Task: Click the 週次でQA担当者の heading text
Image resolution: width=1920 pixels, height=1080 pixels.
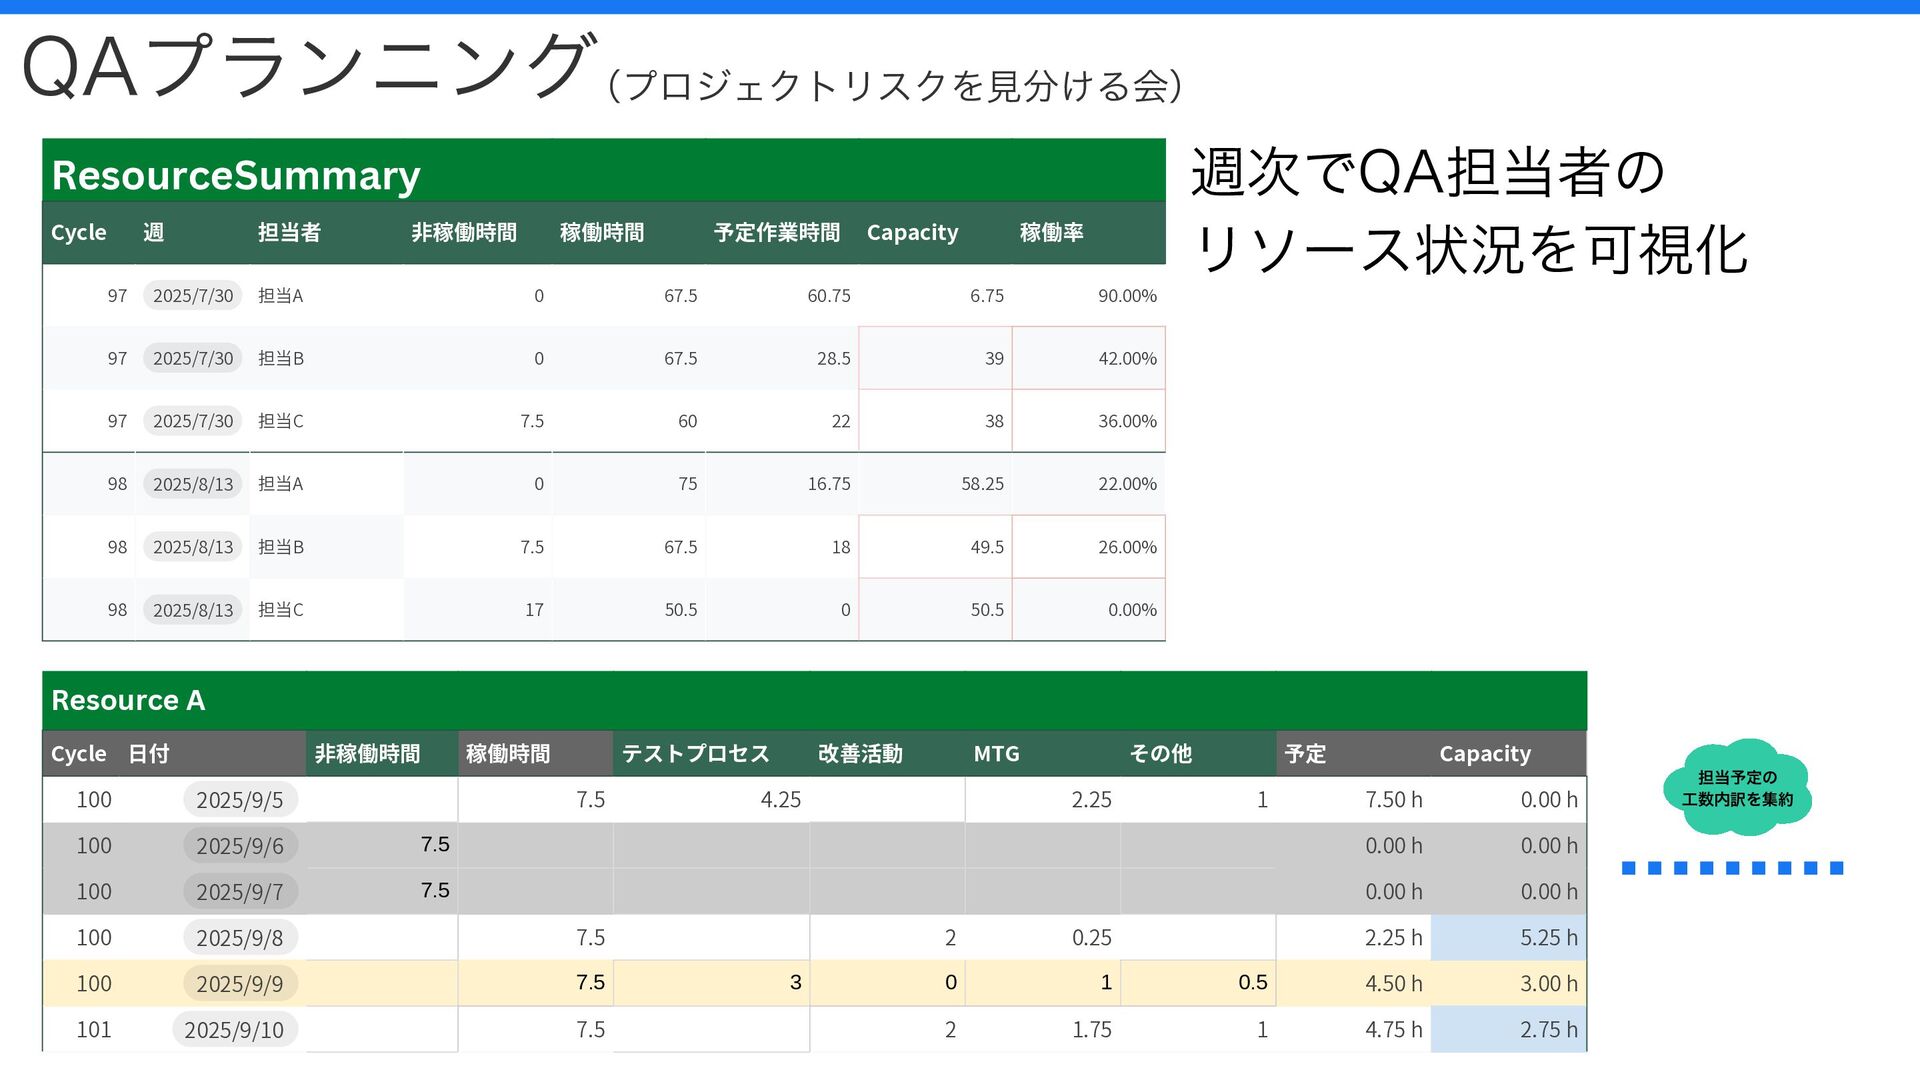Action: (x=1427, y=172)
